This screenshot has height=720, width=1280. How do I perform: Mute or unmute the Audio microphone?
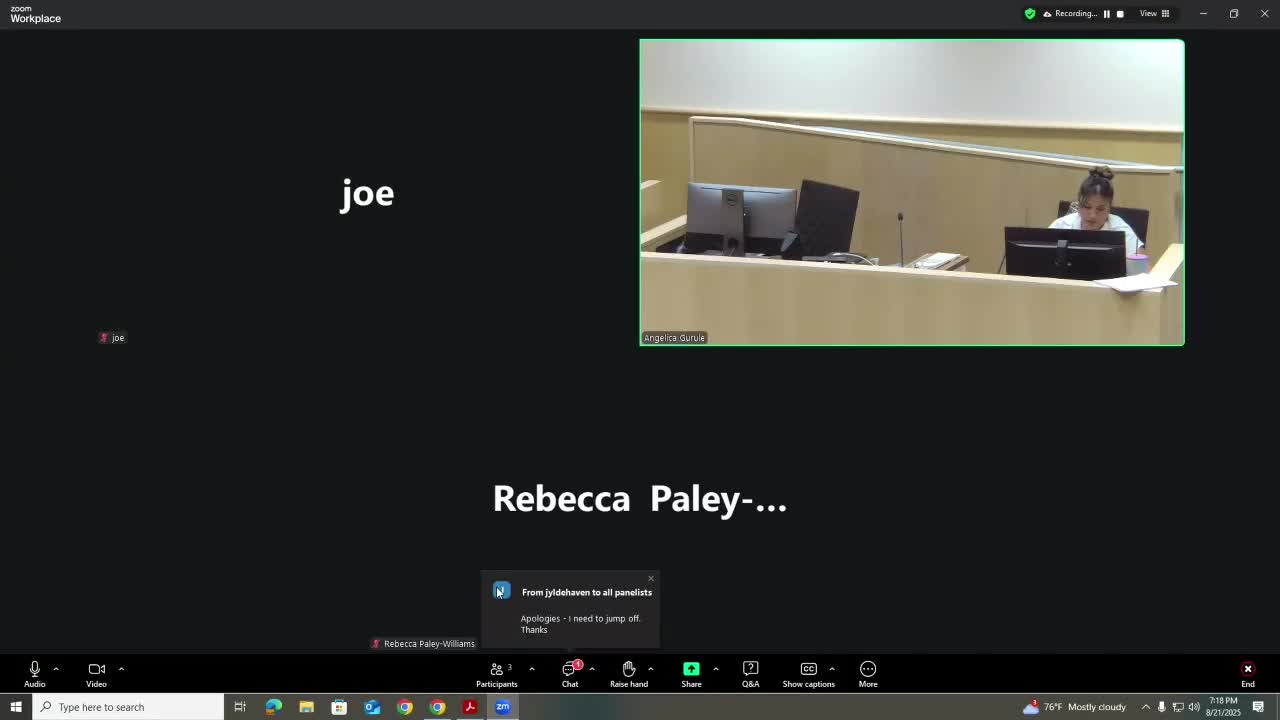35,674
